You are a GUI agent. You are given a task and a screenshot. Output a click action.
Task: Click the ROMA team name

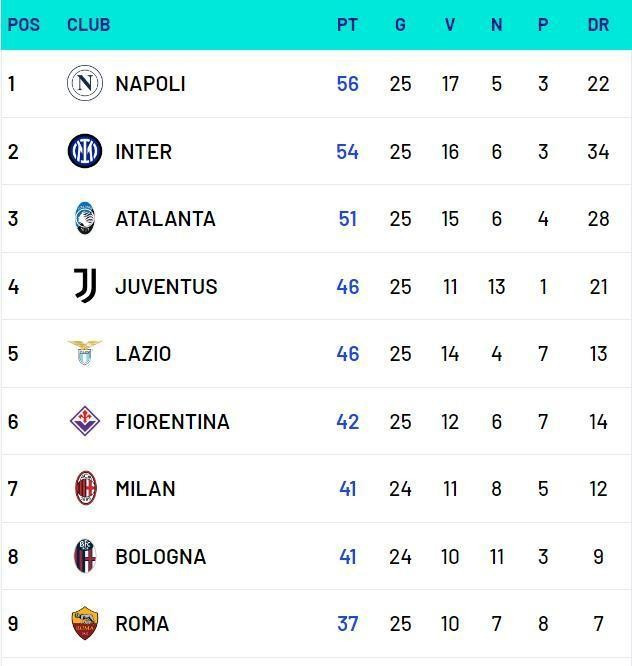142,624
